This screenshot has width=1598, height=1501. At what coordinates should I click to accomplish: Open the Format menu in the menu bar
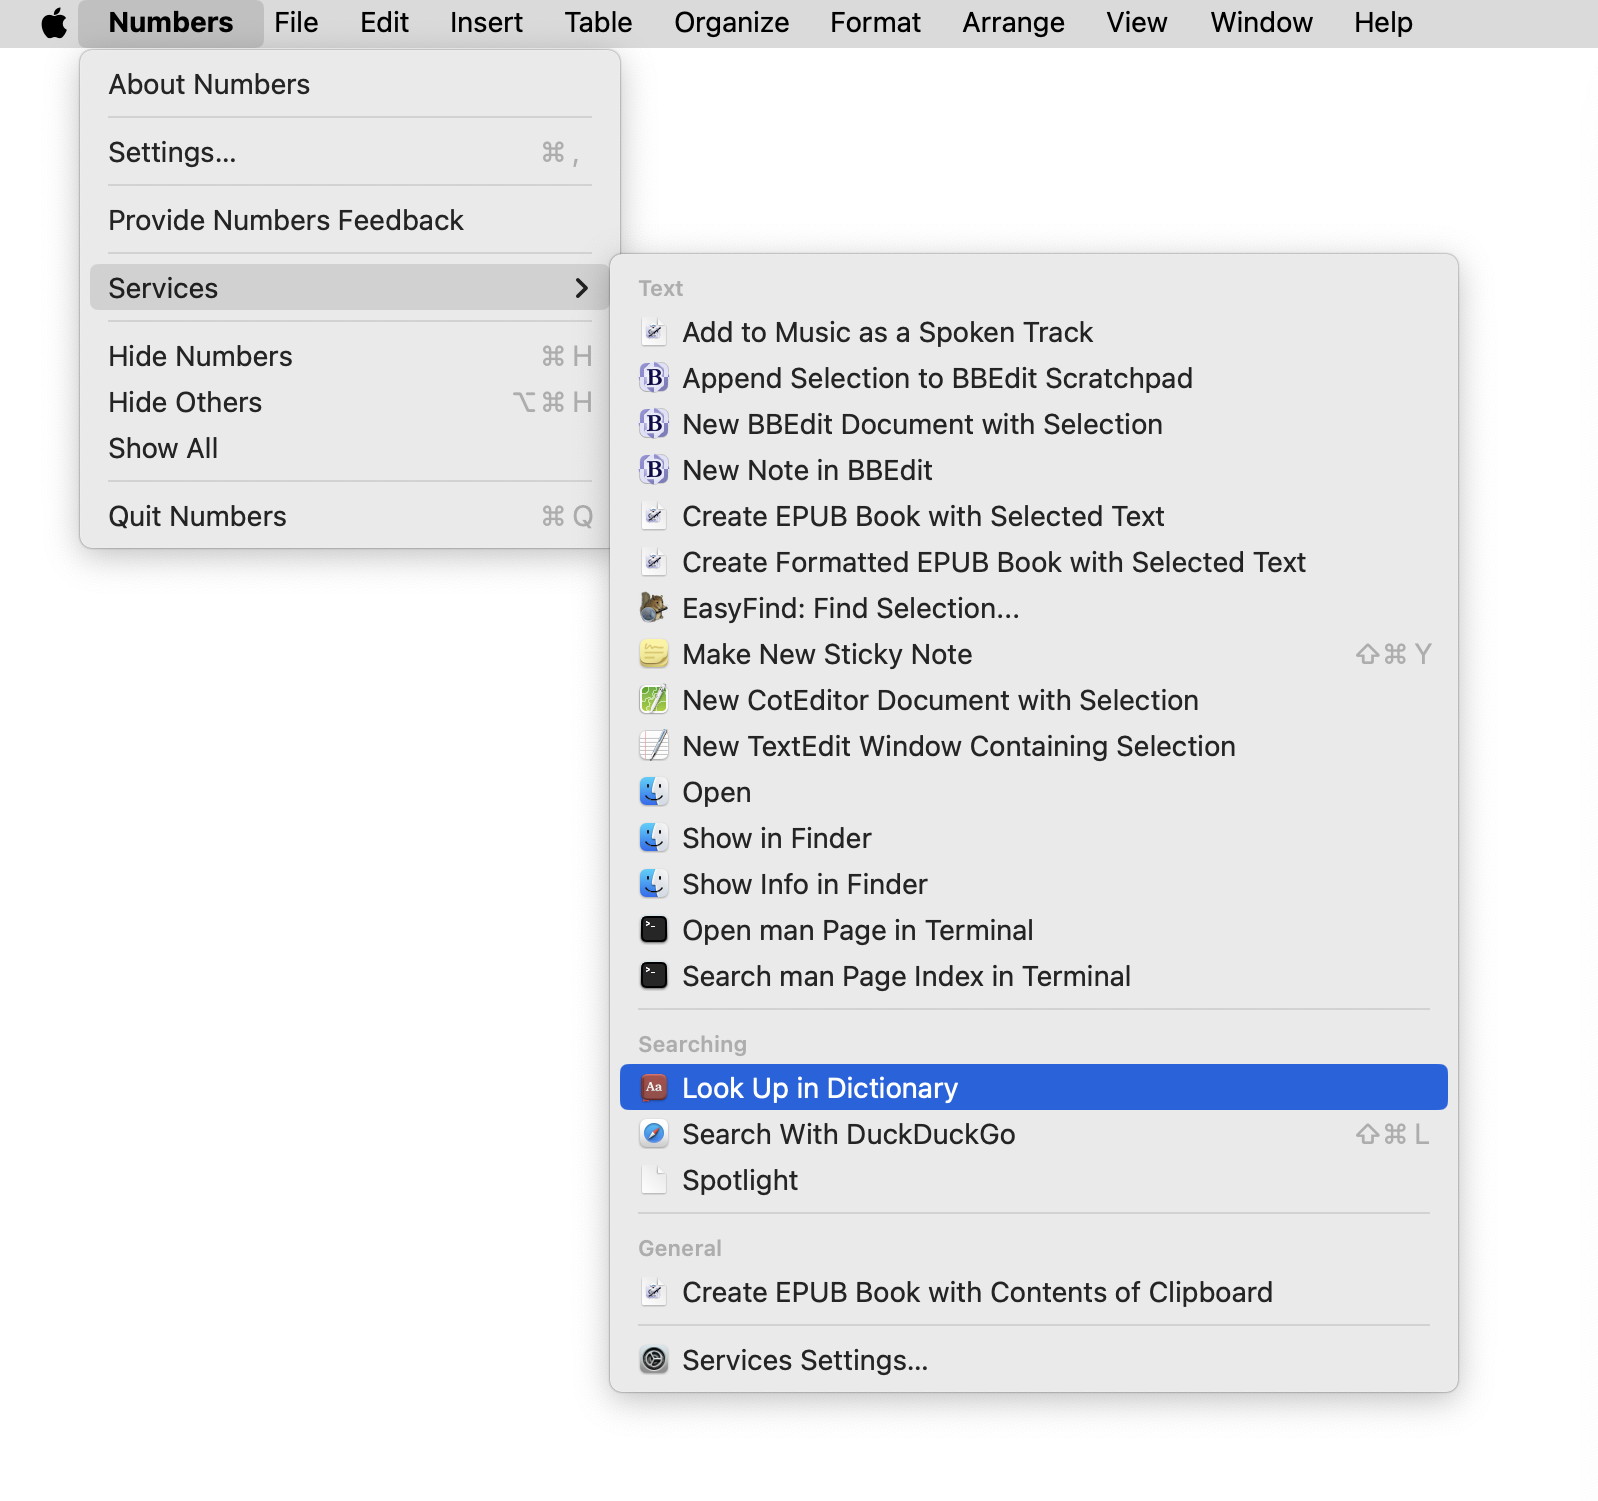[875, 23]
